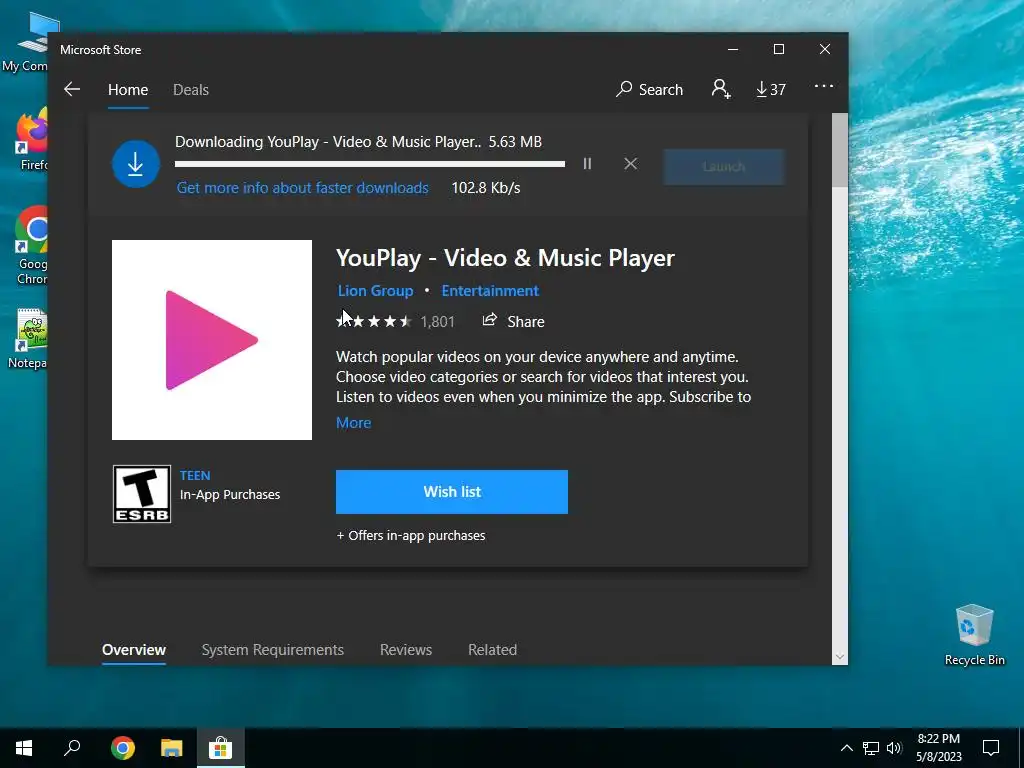Expand the description with More link
1024x768 pixels.
tap(353, 423)
